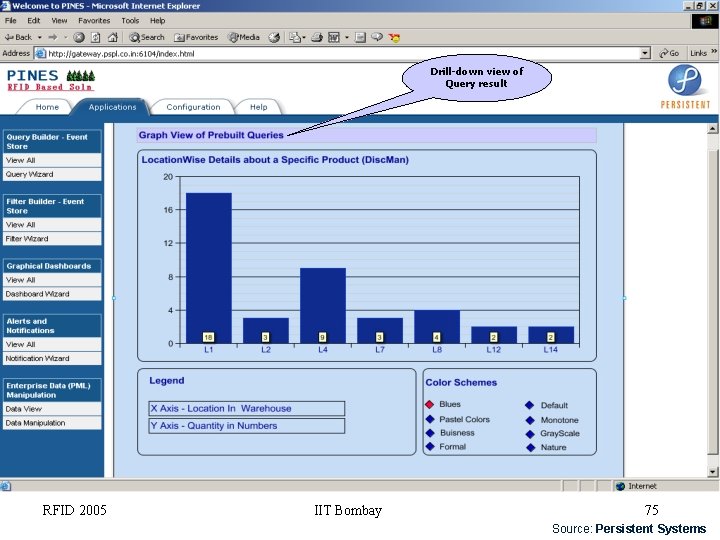Click View All under Alerts and Notifications

[x=52, y=344]
